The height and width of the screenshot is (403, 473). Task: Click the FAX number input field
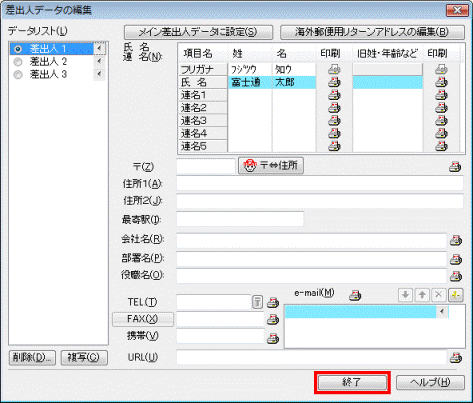coord(220,319)
